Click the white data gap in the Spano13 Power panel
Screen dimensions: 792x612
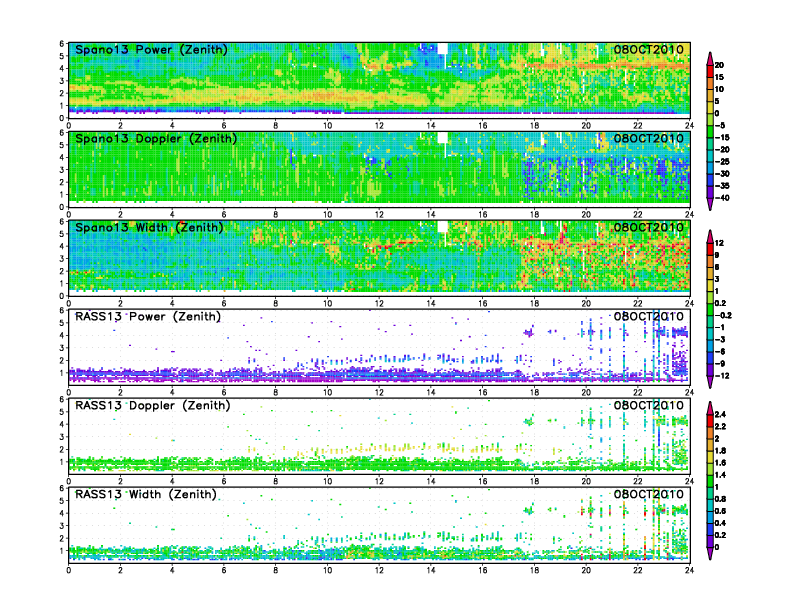pyautogui.click(x=443, y=49)
